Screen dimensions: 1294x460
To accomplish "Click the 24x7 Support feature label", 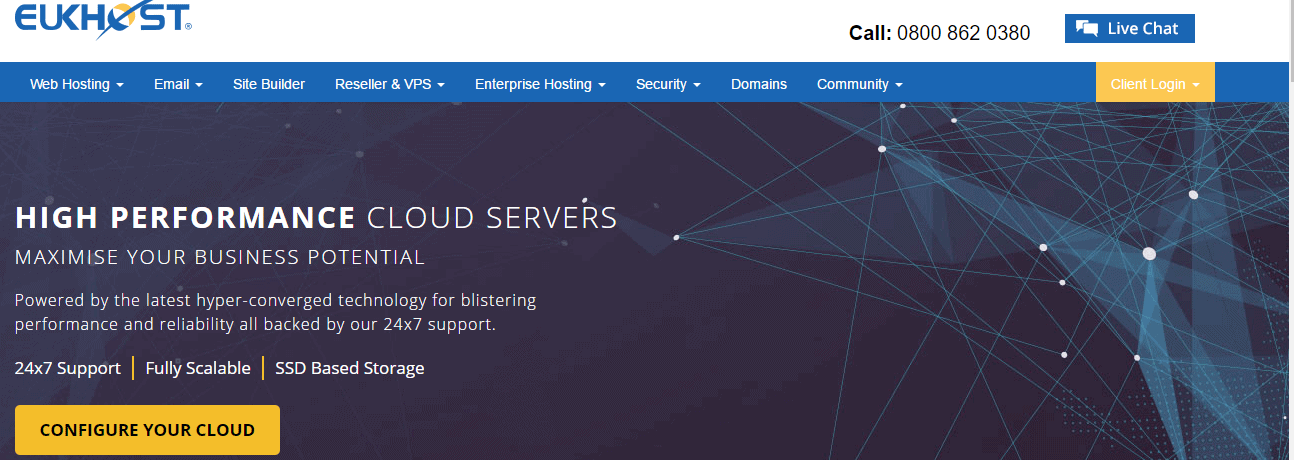I will 68,368.
